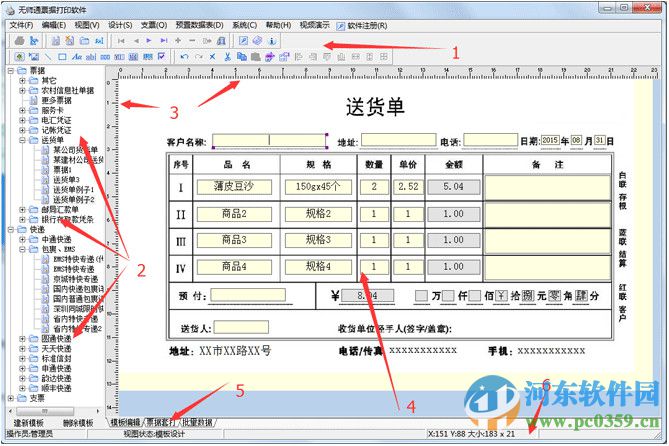Click the blue info icon in the toolbar
Viewport: 669px width, 446px height.
click(x=272, y=41)
